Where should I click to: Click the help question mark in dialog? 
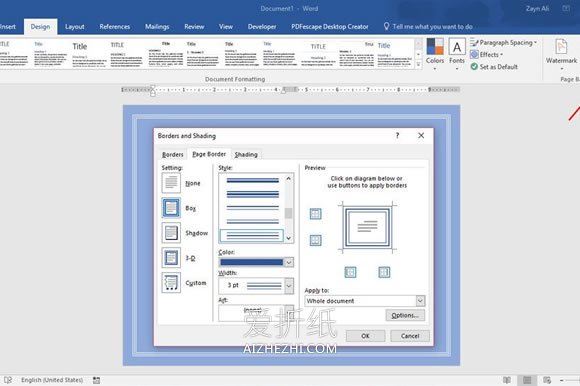click(397, 135)
